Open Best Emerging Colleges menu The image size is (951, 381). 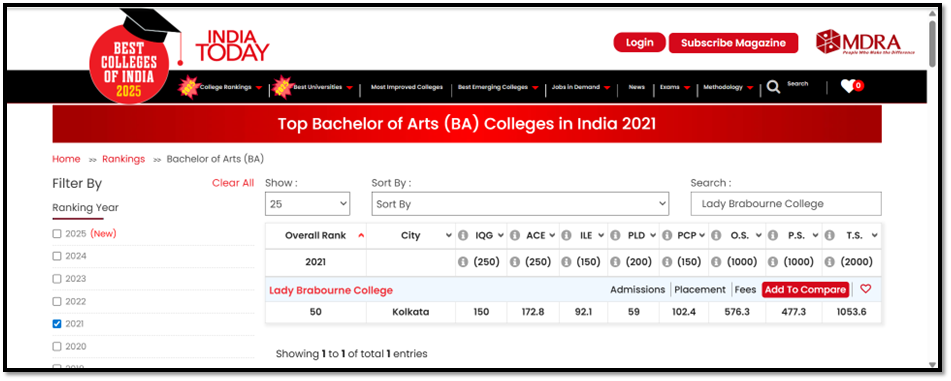point(498,87)
